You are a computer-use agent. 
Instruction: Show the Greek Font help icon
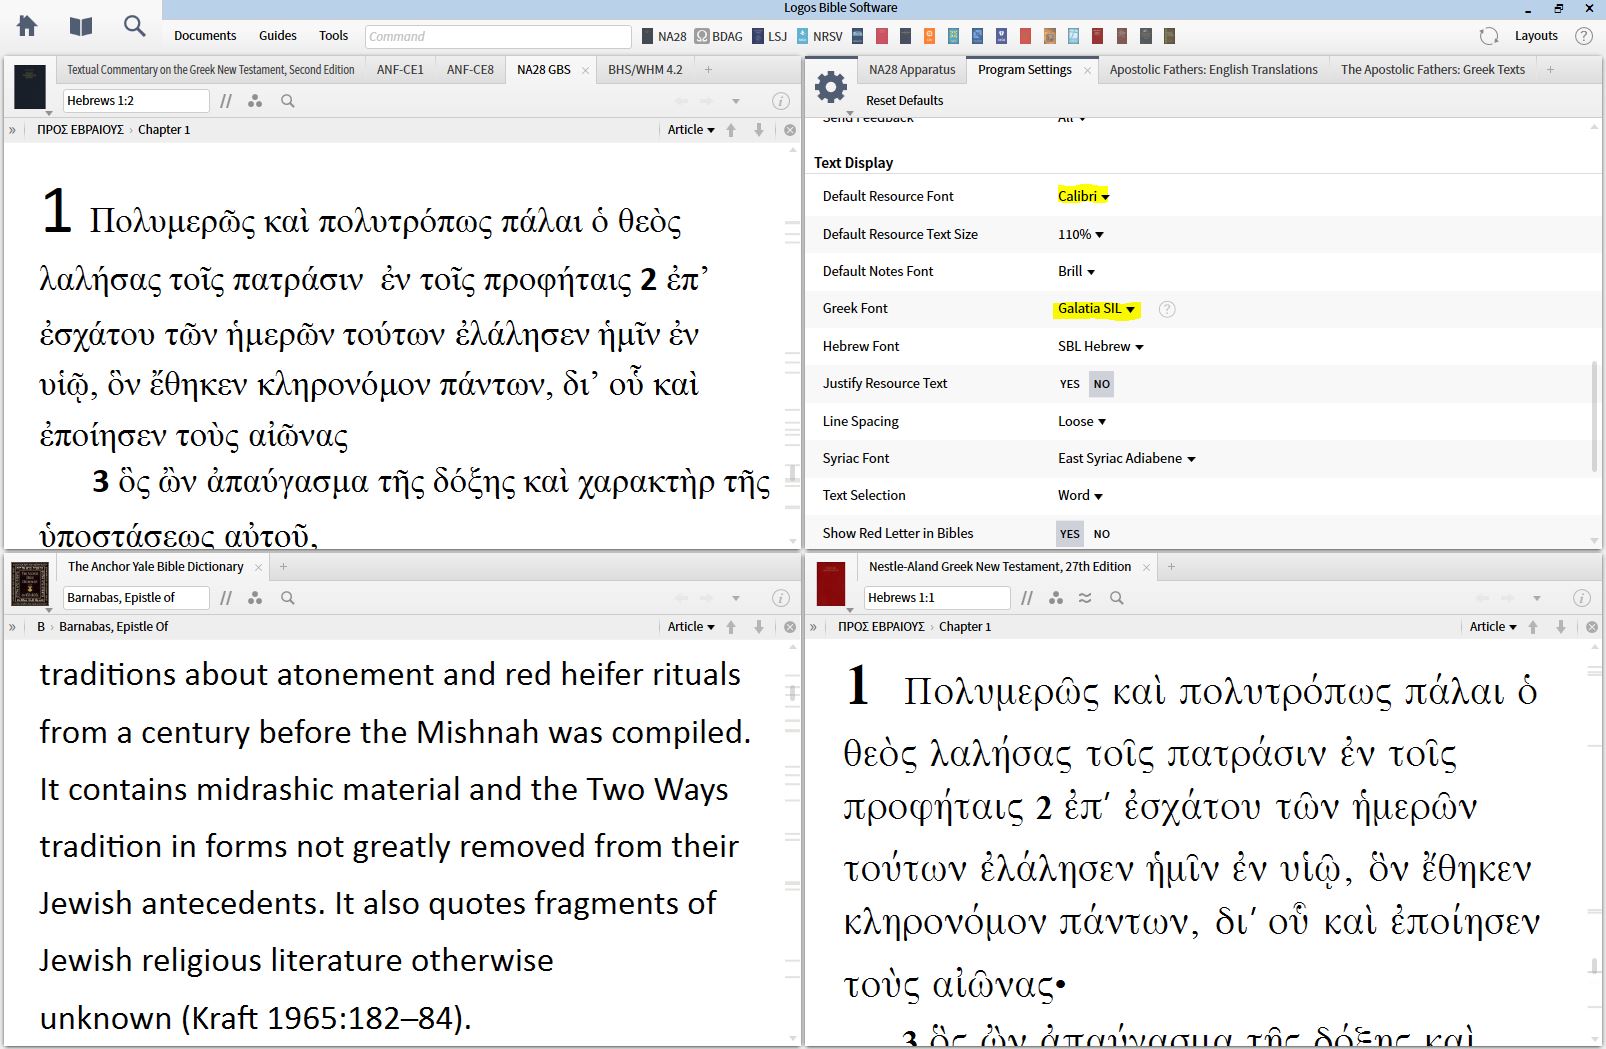1167,309
